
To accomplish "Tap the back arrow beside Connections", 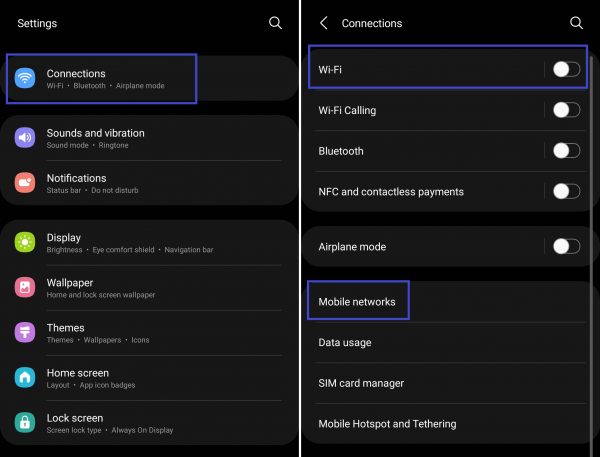I will coord(323,23).
